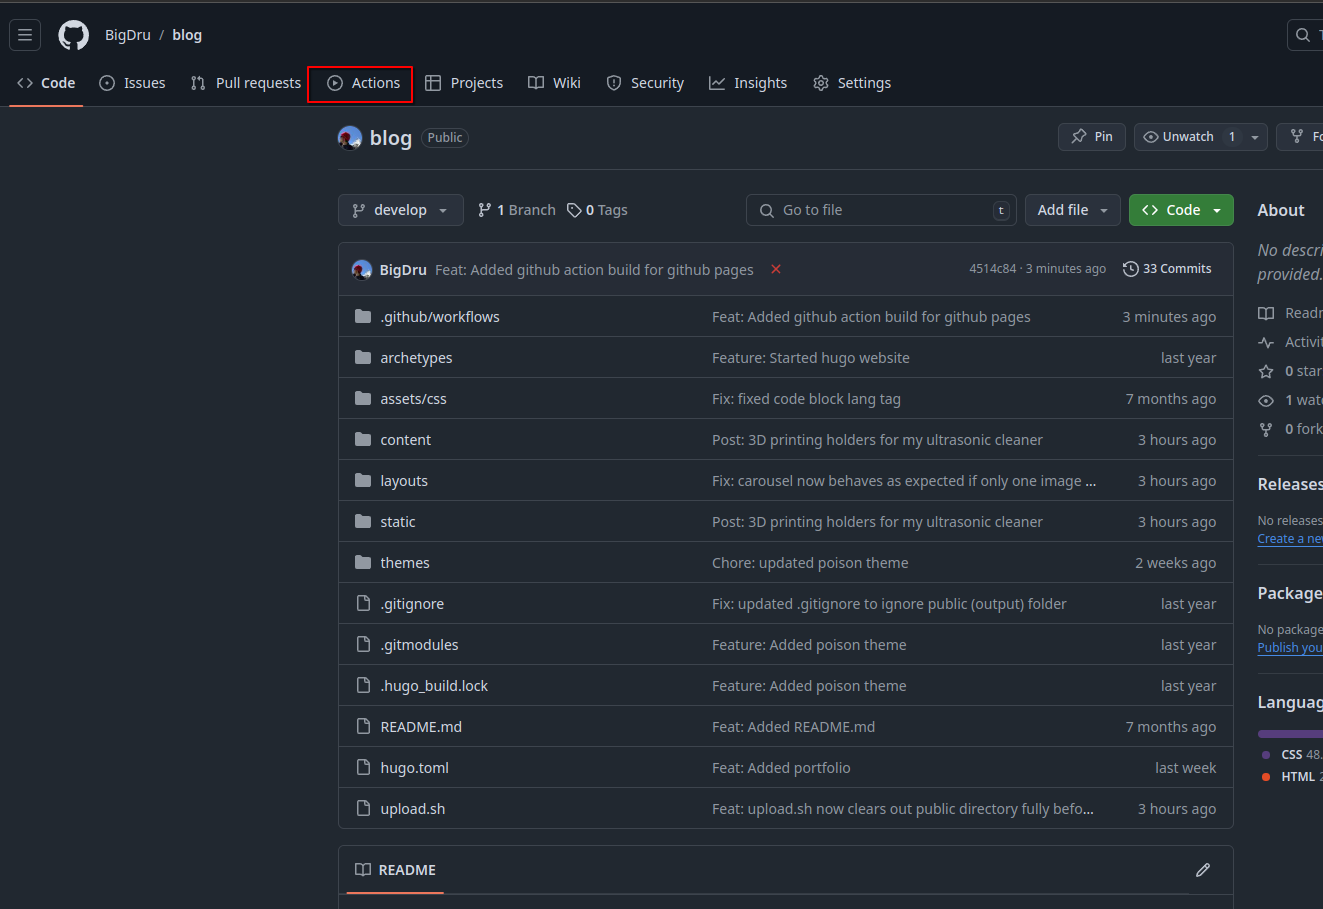Viewport: 1323px width, 909px height.
Task: Open the 33 Commits history
Action: tap(1167, 269)
